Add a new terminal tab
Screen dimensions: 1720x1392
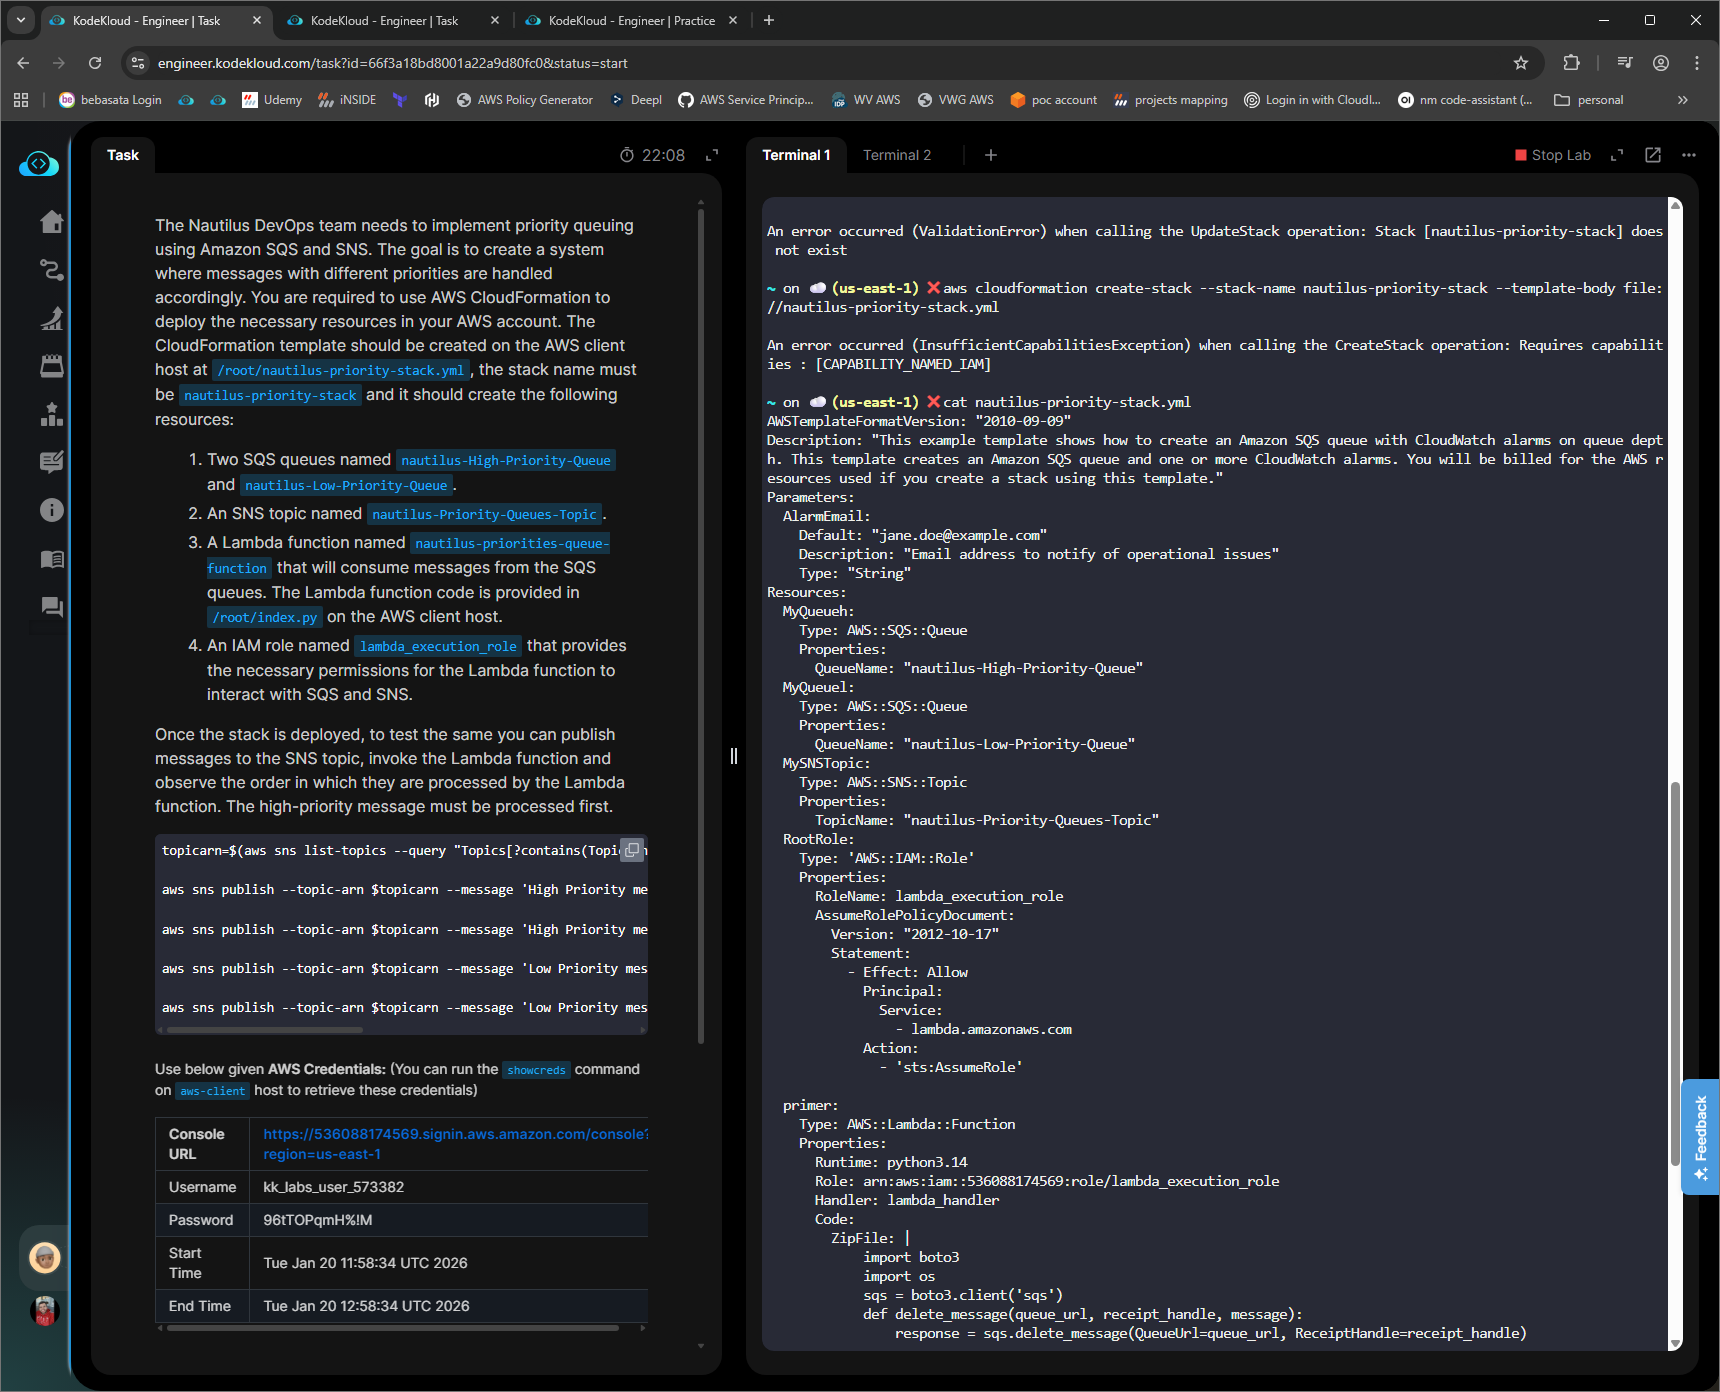990,155
